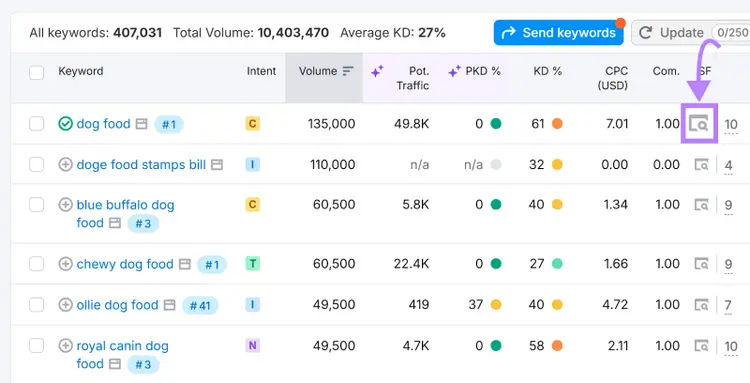Add doge food stamps bill with plus icon
This screenshot has height=383, width=750.
click(65, 164)
